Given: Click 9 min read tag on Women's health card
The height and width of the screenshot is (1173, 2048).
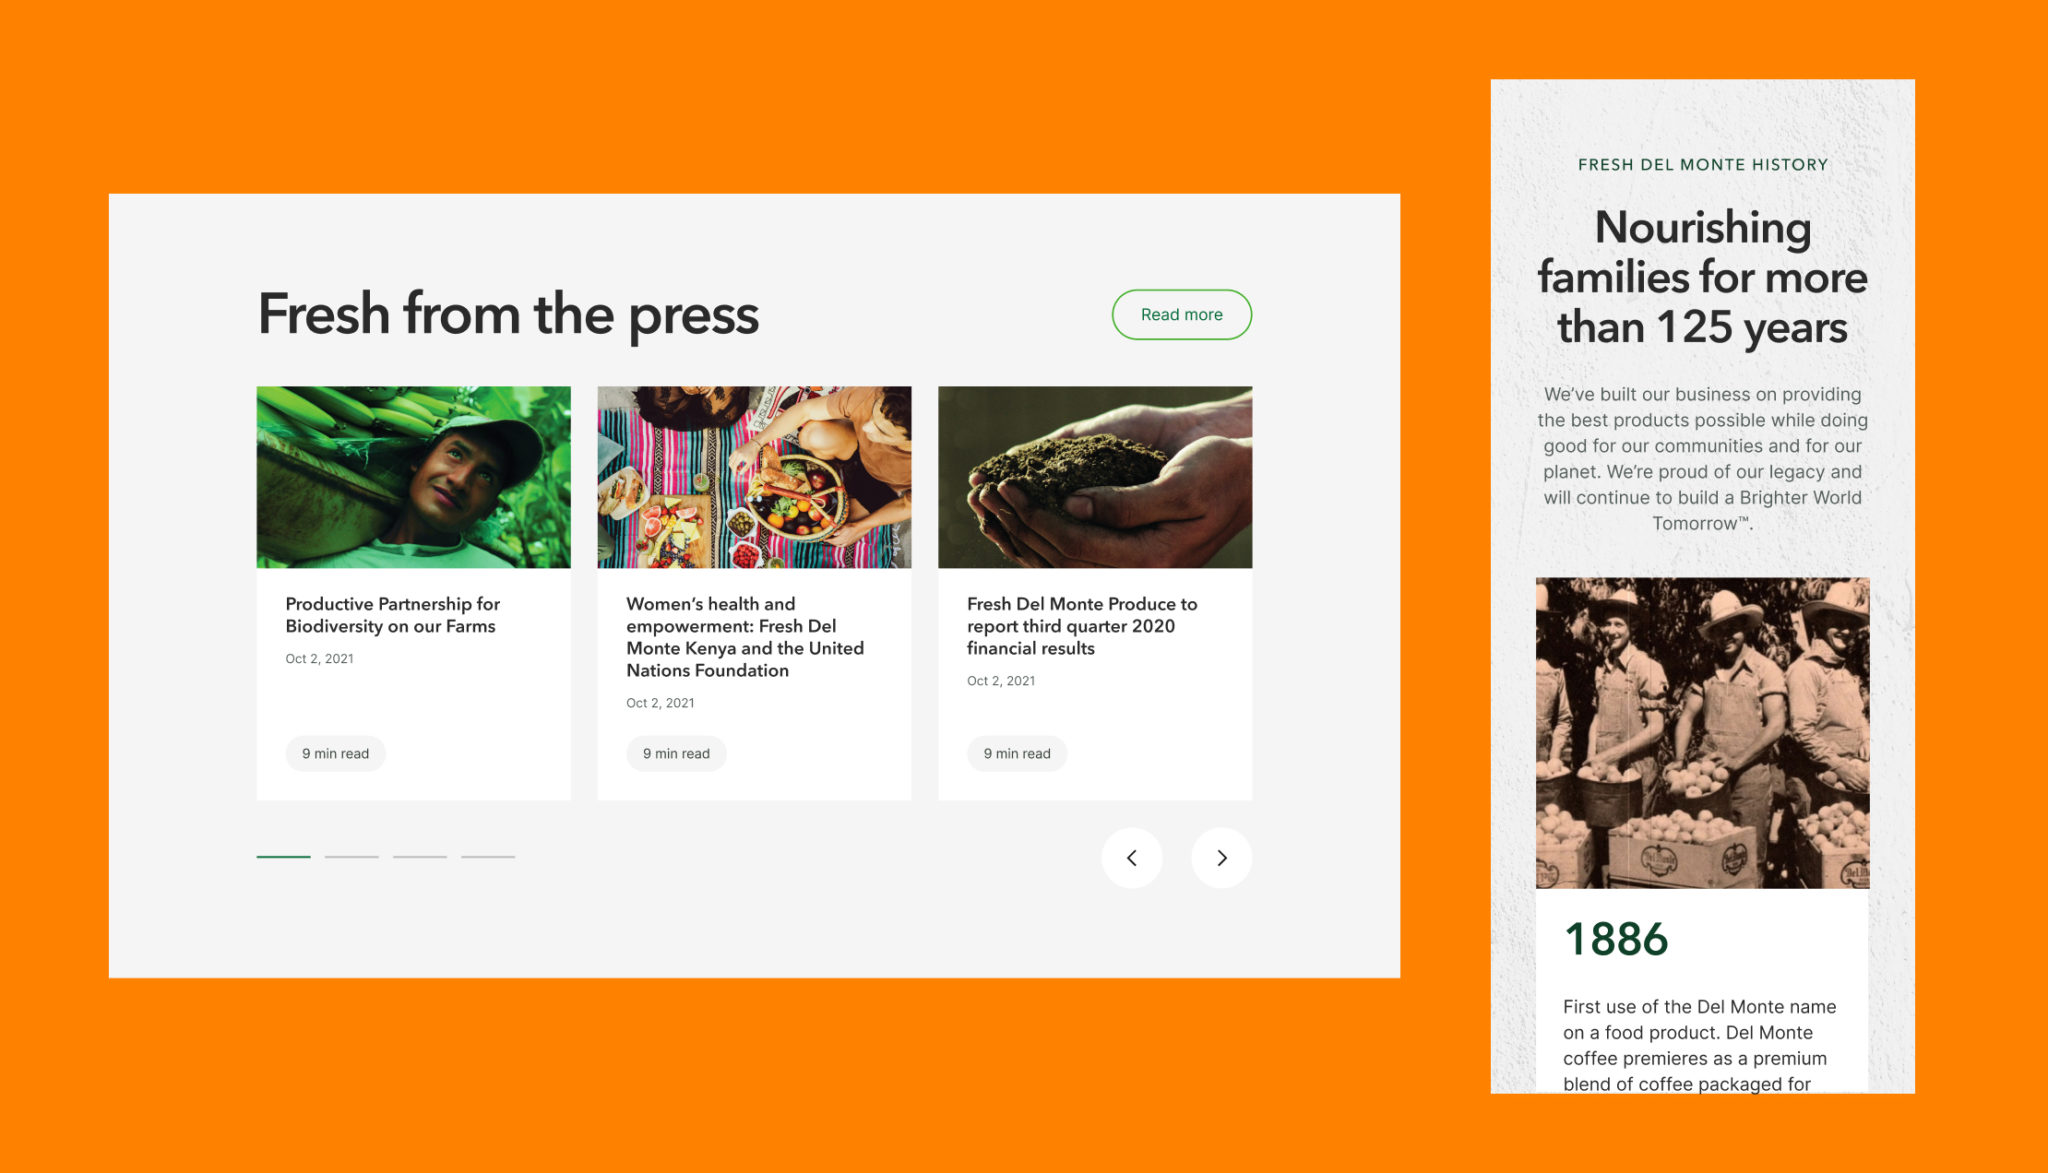Looking at the screenshot, I should 676,753.
